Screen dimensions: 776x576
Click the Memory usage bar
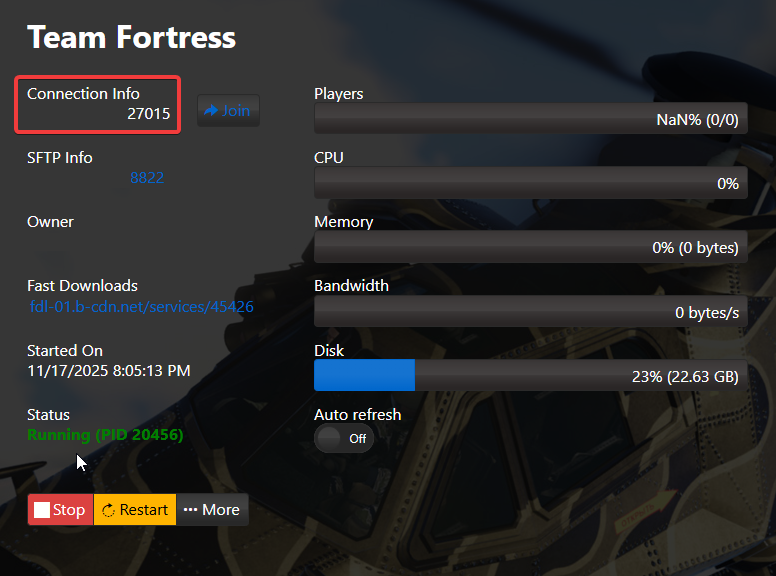[530, 248]
